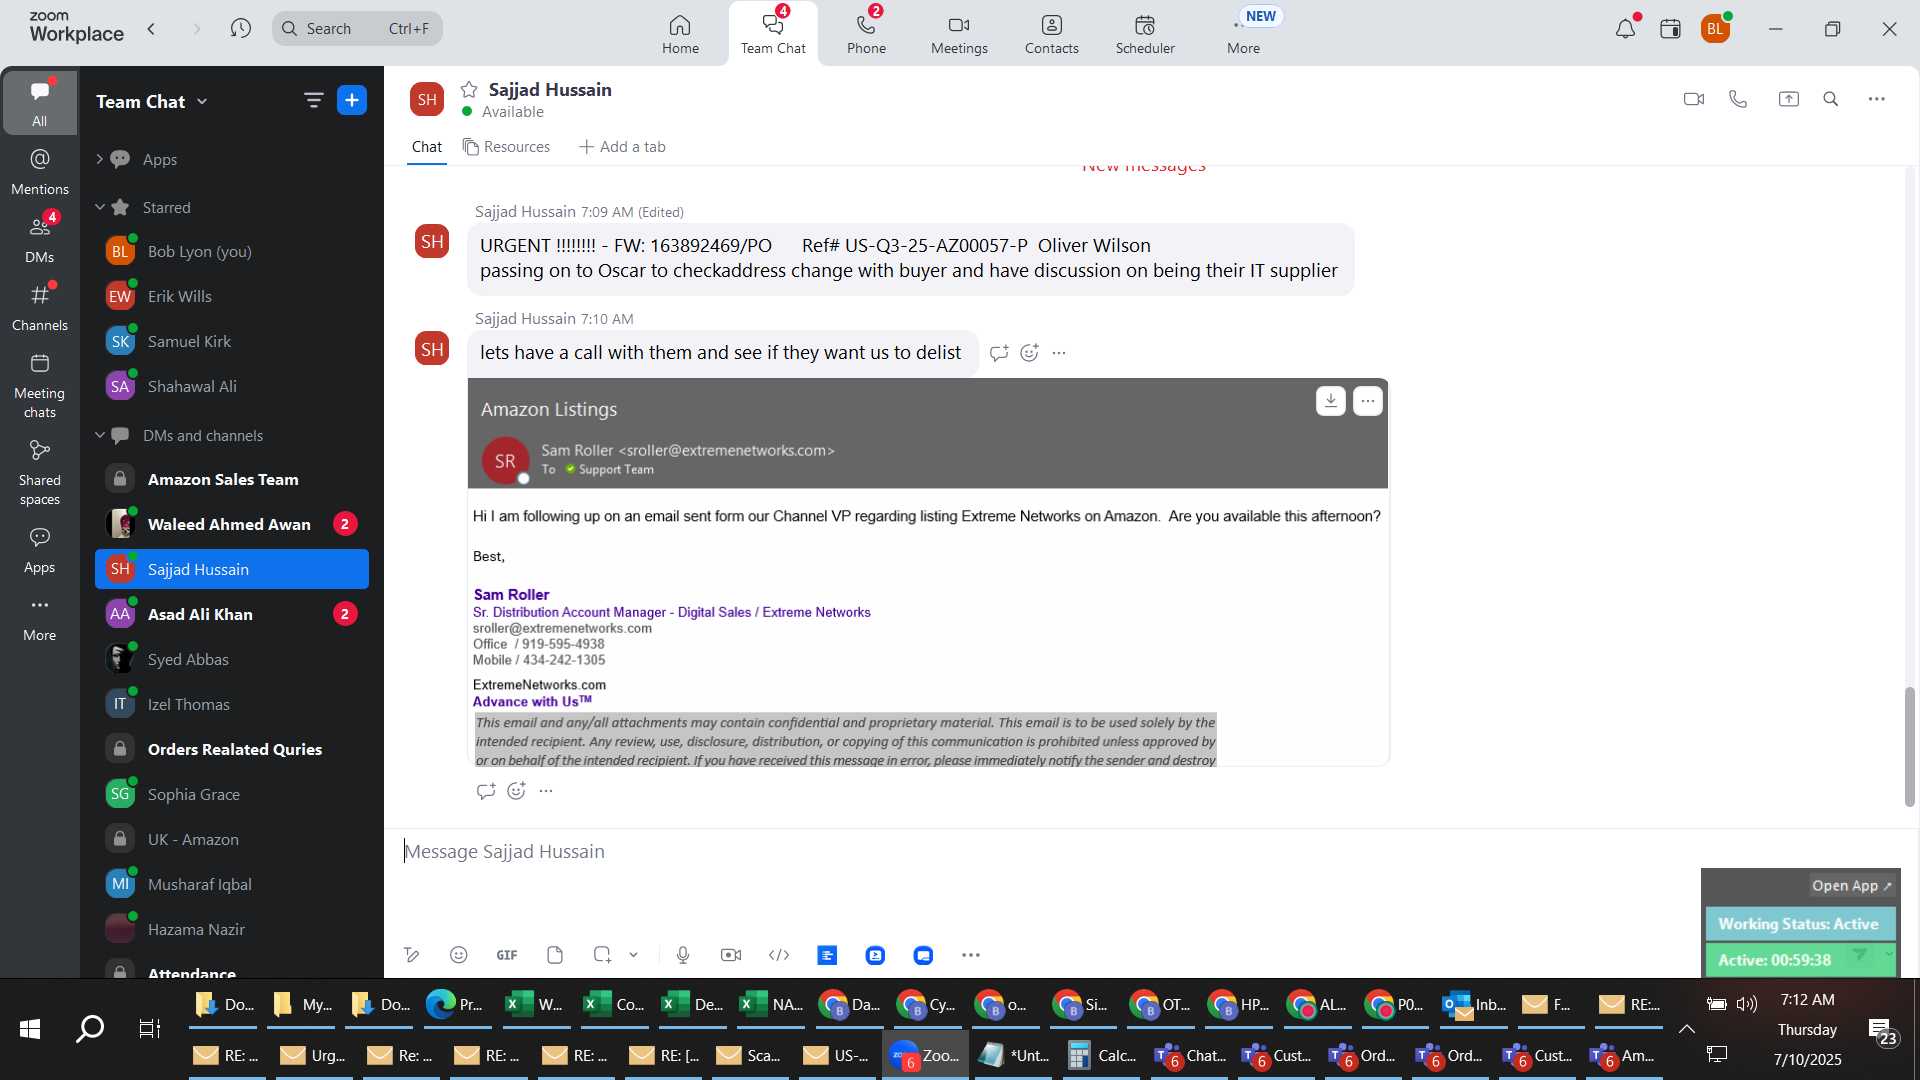Open More in the left sidebar
This screenshot has width=1920, height=1080.
click(x=39, y=618)
